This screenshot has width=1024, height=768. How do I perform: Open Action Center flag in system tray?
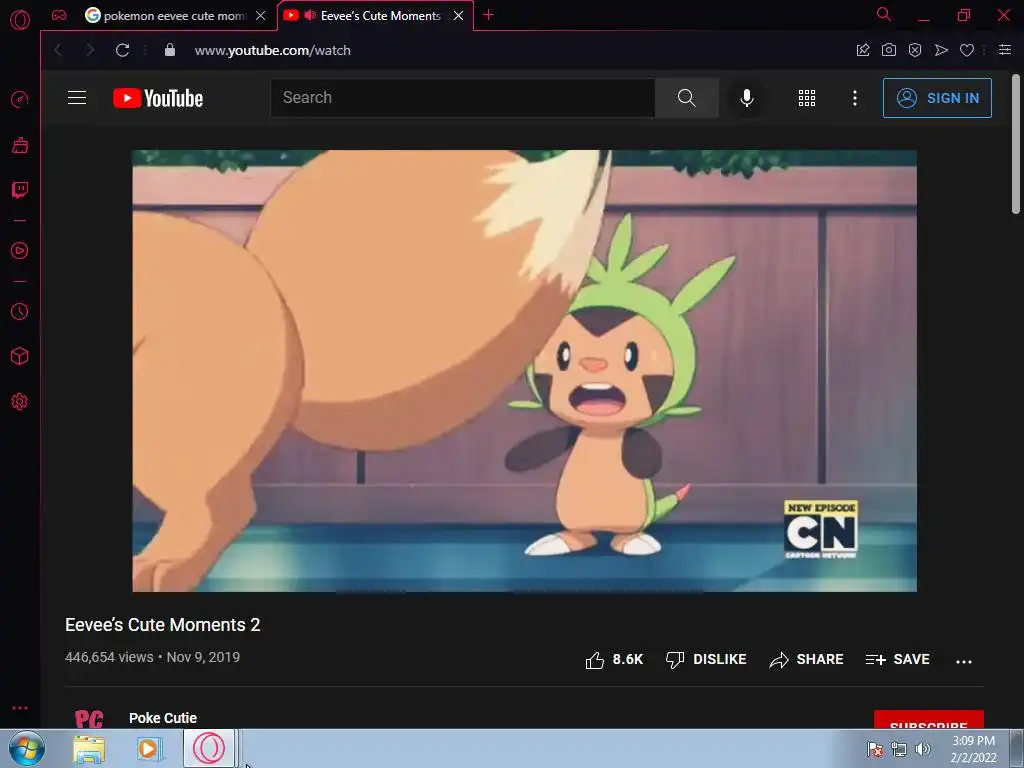click(874, 749)
